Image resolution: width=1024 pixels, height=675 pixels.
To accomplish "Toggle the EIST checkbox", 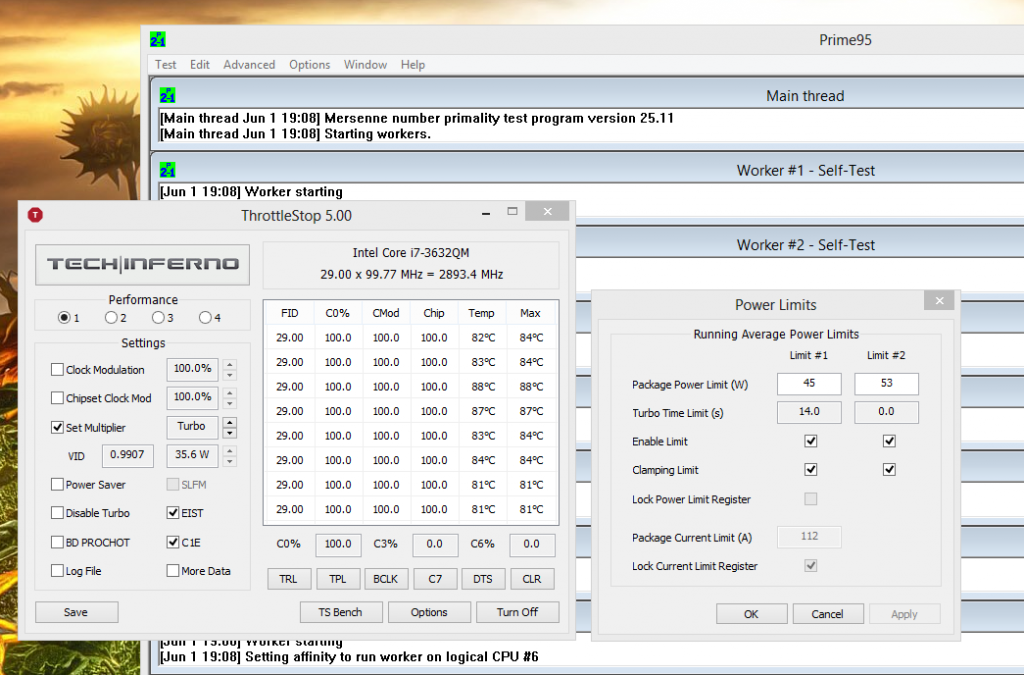I will [x=173, y=513].
